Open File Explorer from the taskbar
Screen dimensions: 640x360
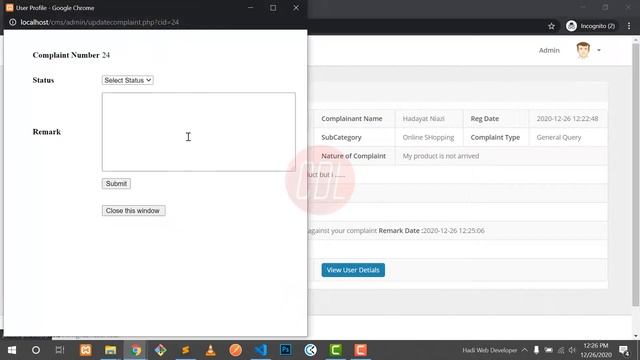[111, 350]
